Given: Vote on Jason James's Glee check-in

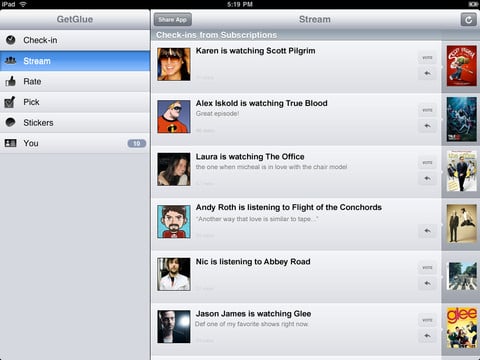Looking at the screenshot, I should click(427, 320).
